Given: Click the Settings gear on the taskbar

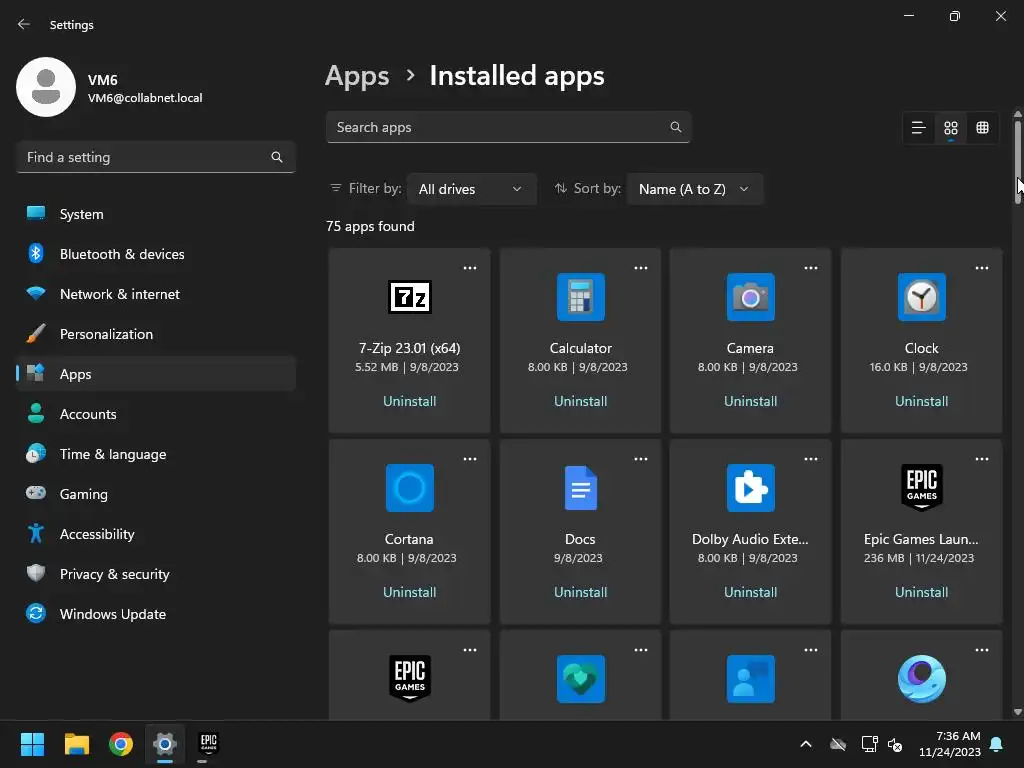Looking at the screenshot, I should 165,744.
